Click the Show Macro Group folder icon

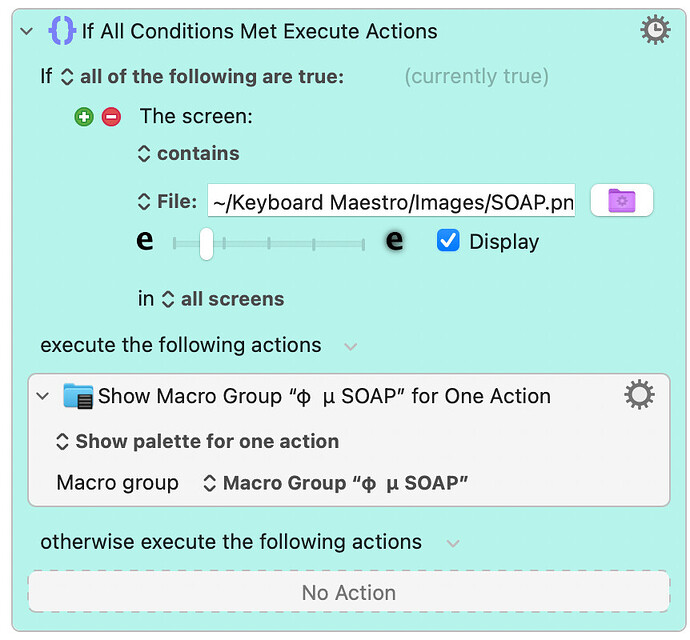tap(78, 396)
